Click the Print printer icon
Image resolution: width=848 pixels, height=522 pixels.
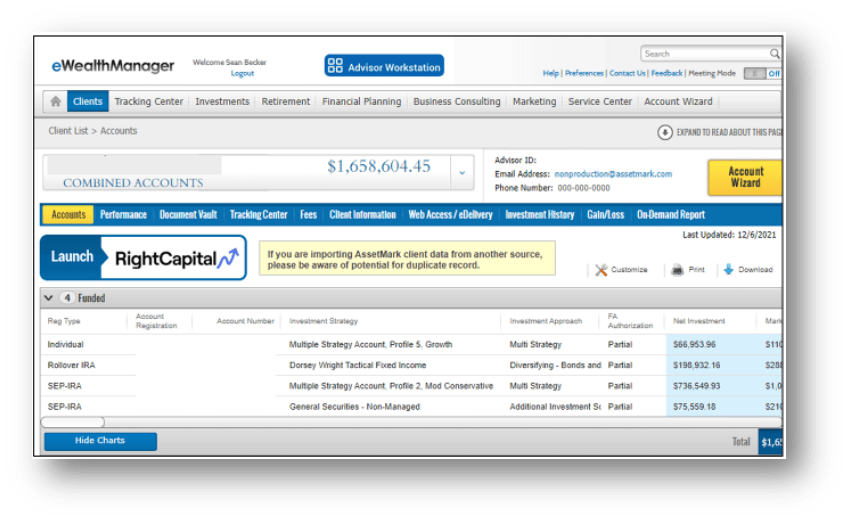click(x=677, y=270)
